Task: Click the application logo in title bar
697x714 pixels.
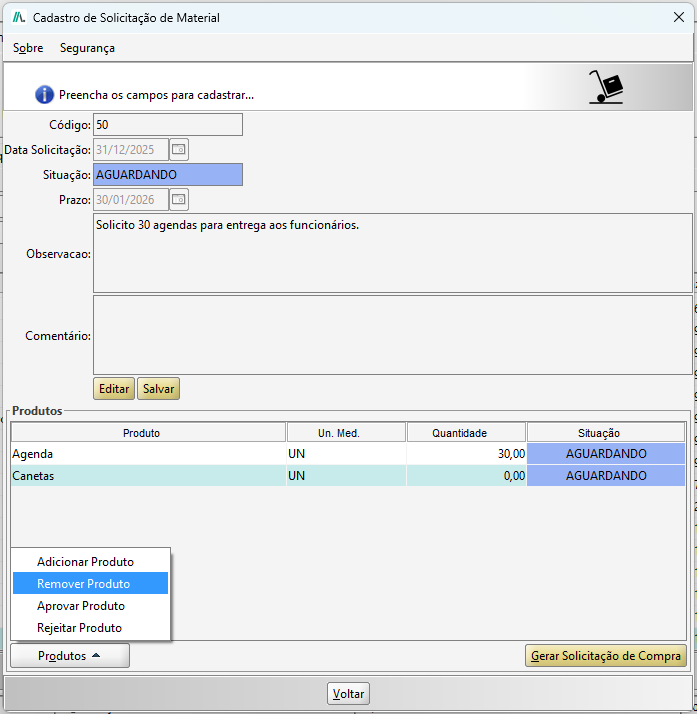Action: click(19, 18)
